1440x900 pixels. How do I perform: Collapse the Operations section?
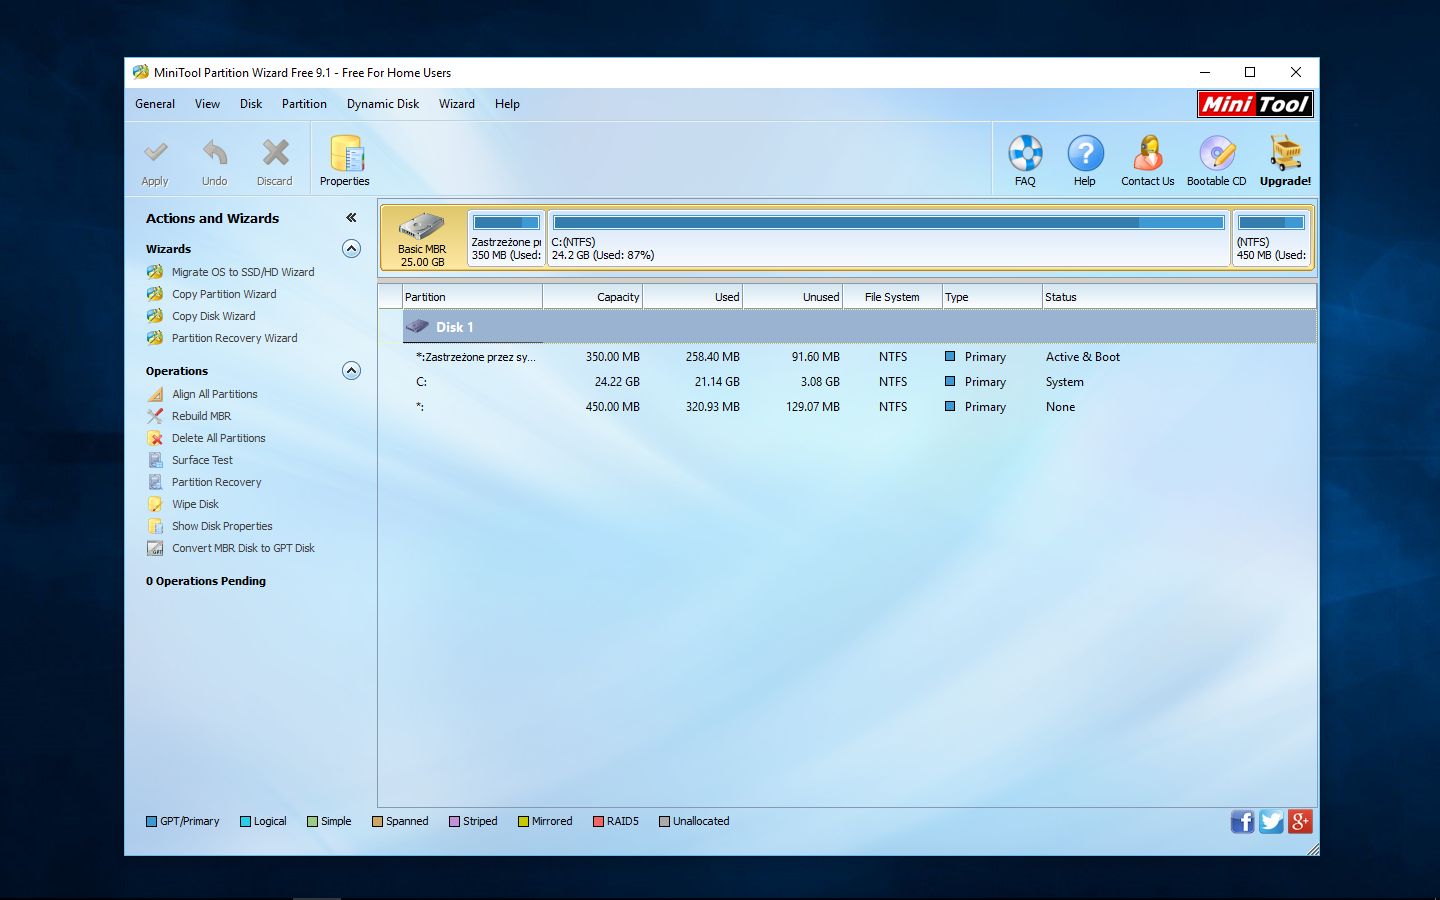pos(351,371)
